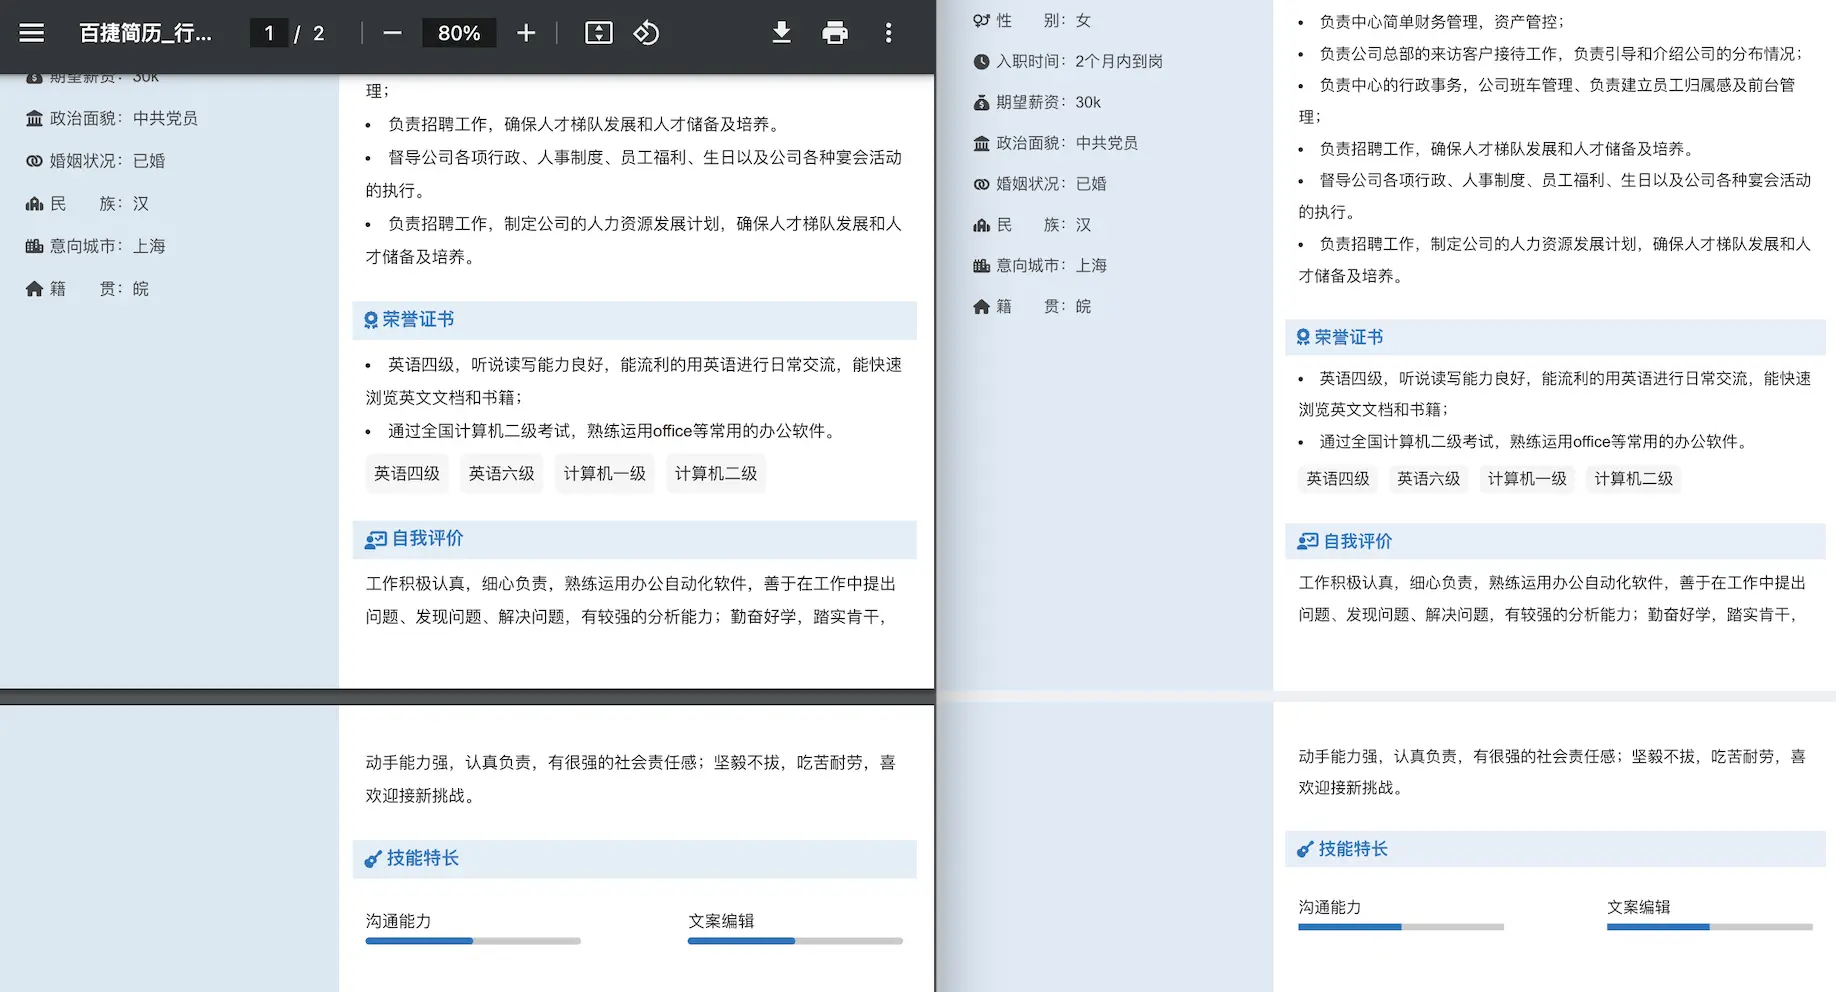
Task: Click the 英语四级 tag in the PDF
Action: click(x=407, y=473)
